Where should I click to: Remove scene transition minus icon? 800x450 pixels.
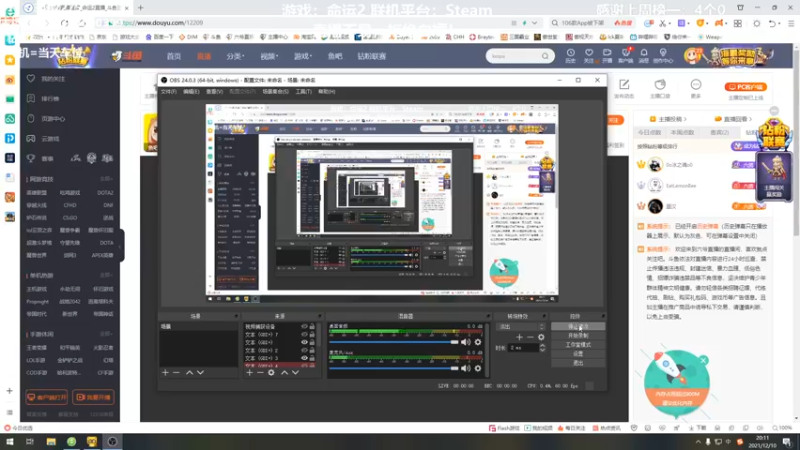530,337
